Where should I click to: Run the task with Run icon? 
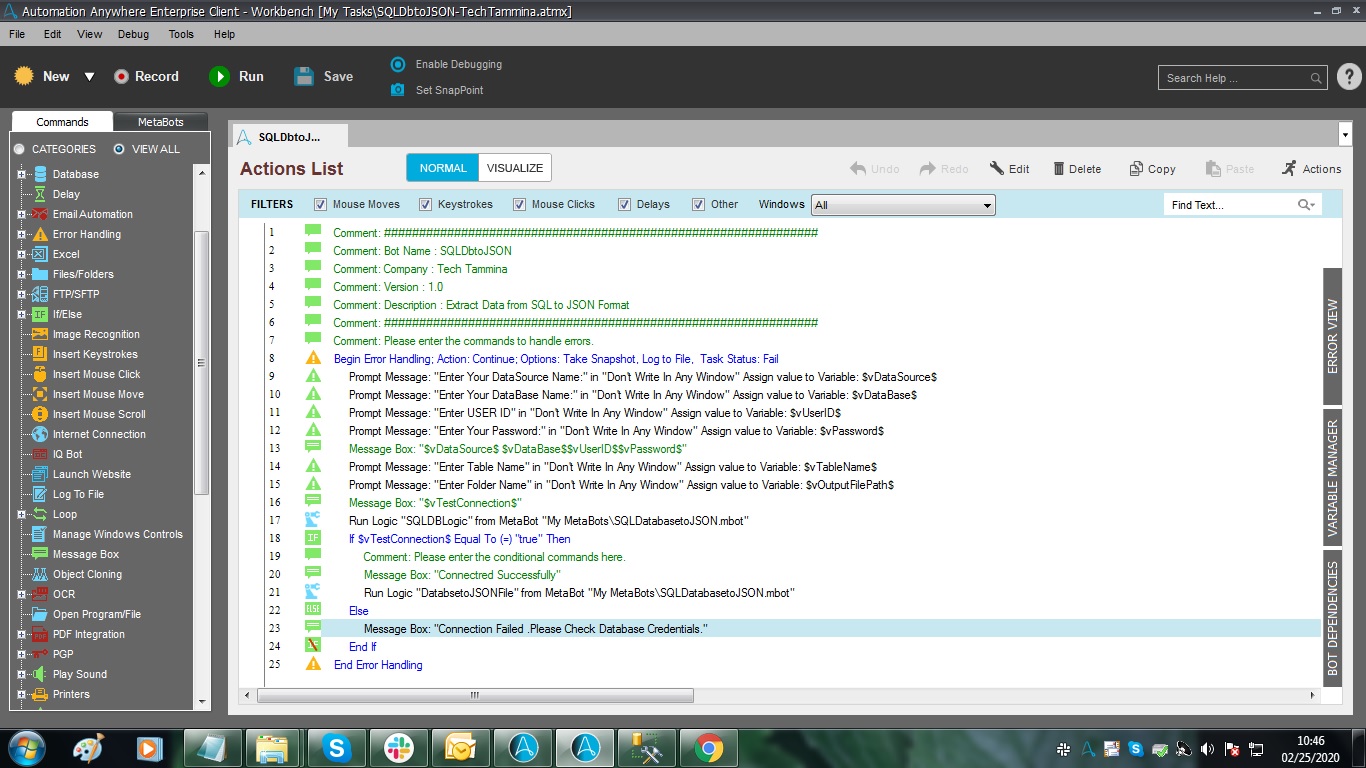click(x=219, y=76)
